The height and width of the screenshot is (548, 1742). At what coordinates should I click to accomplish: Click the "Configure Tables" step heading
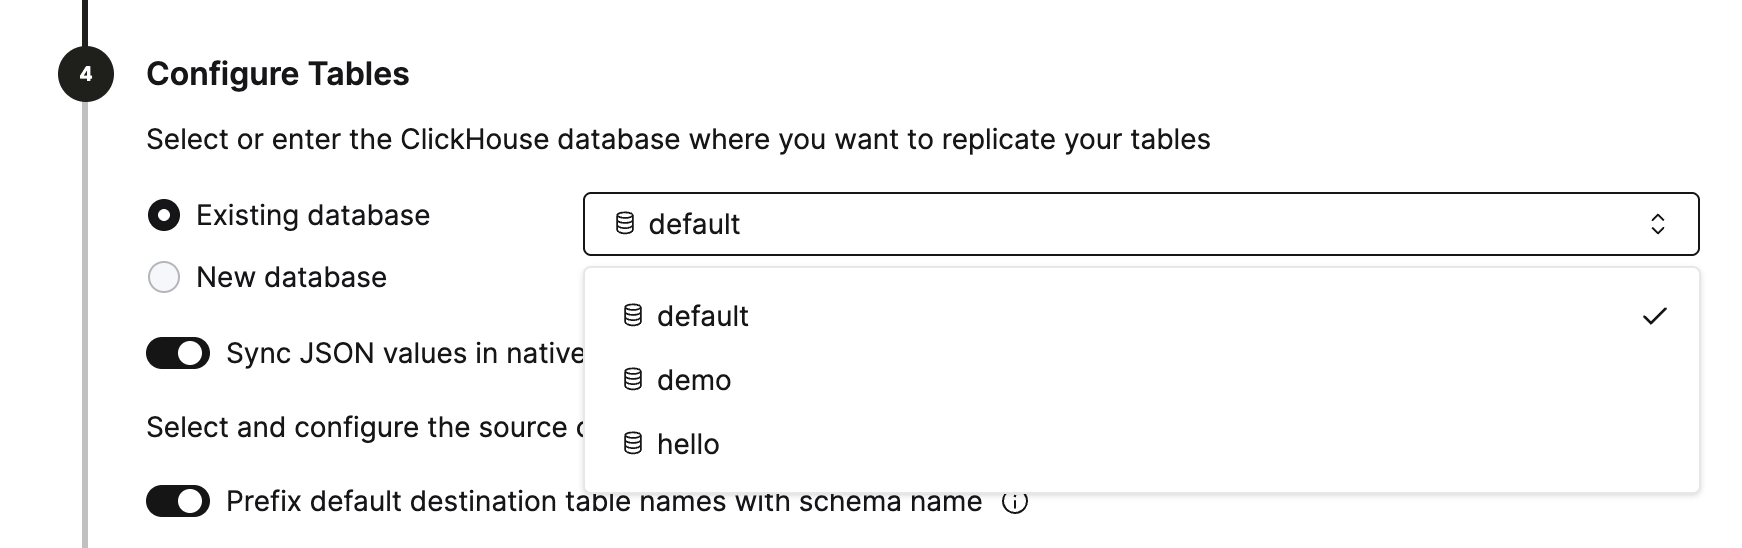278,74
